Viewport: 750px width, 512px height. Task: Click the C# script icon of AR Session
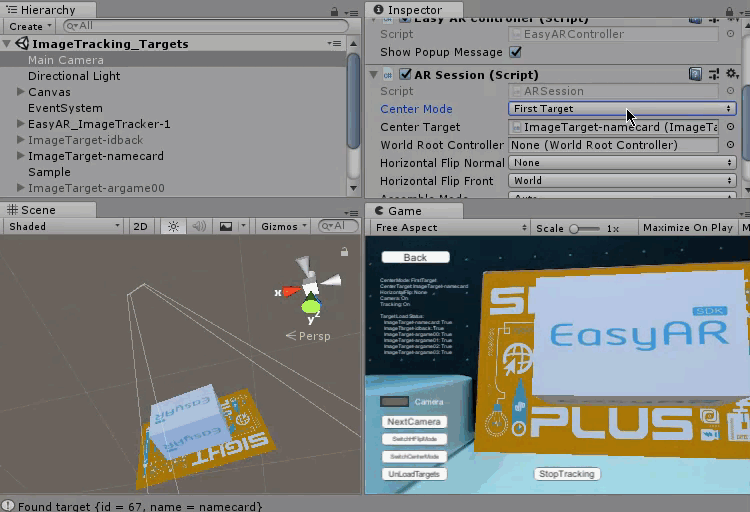point(388,75)
